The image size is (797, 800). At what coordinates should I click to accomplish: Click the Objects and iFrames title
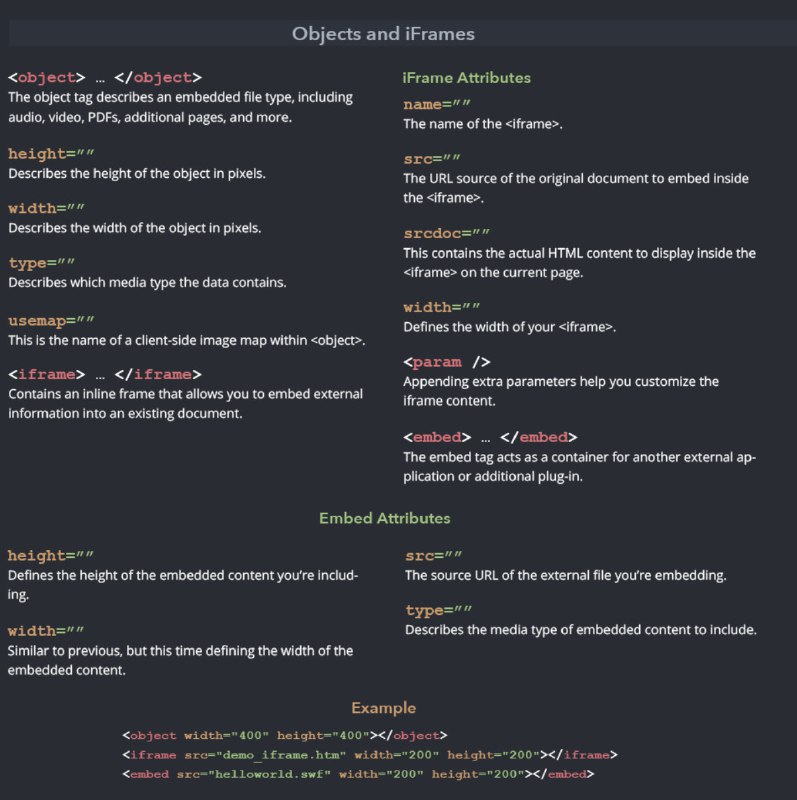[383, 34]
